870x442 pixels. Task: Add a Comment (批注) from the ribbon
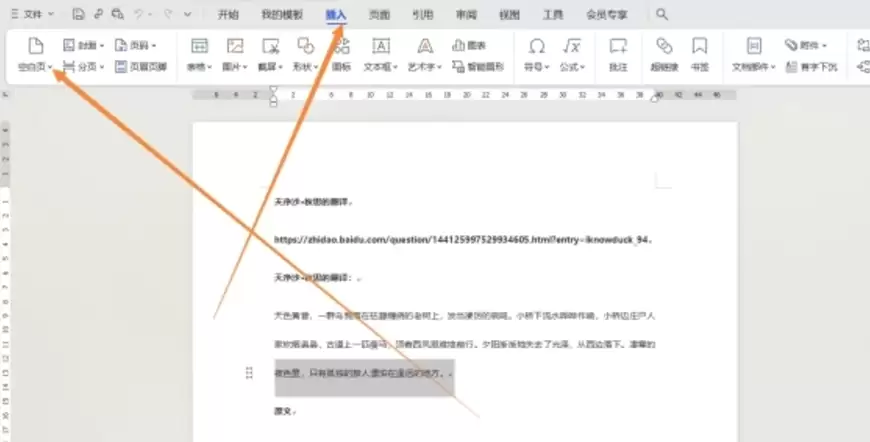[x=618, y=45]
